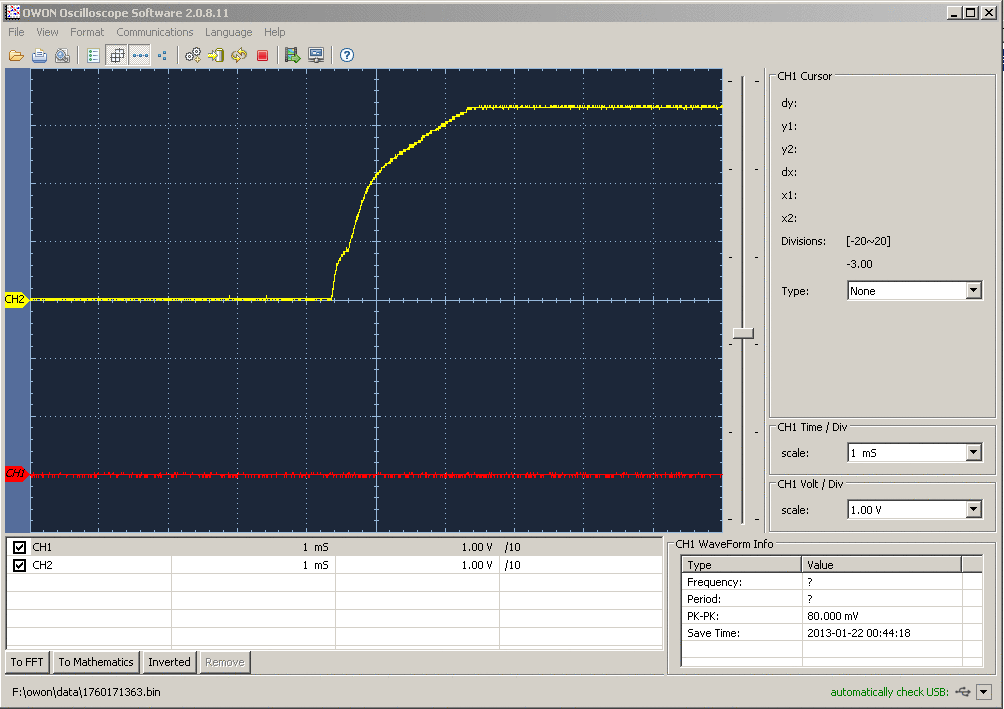Expand the Volt/Div scale dropdown

pos(973,510)
